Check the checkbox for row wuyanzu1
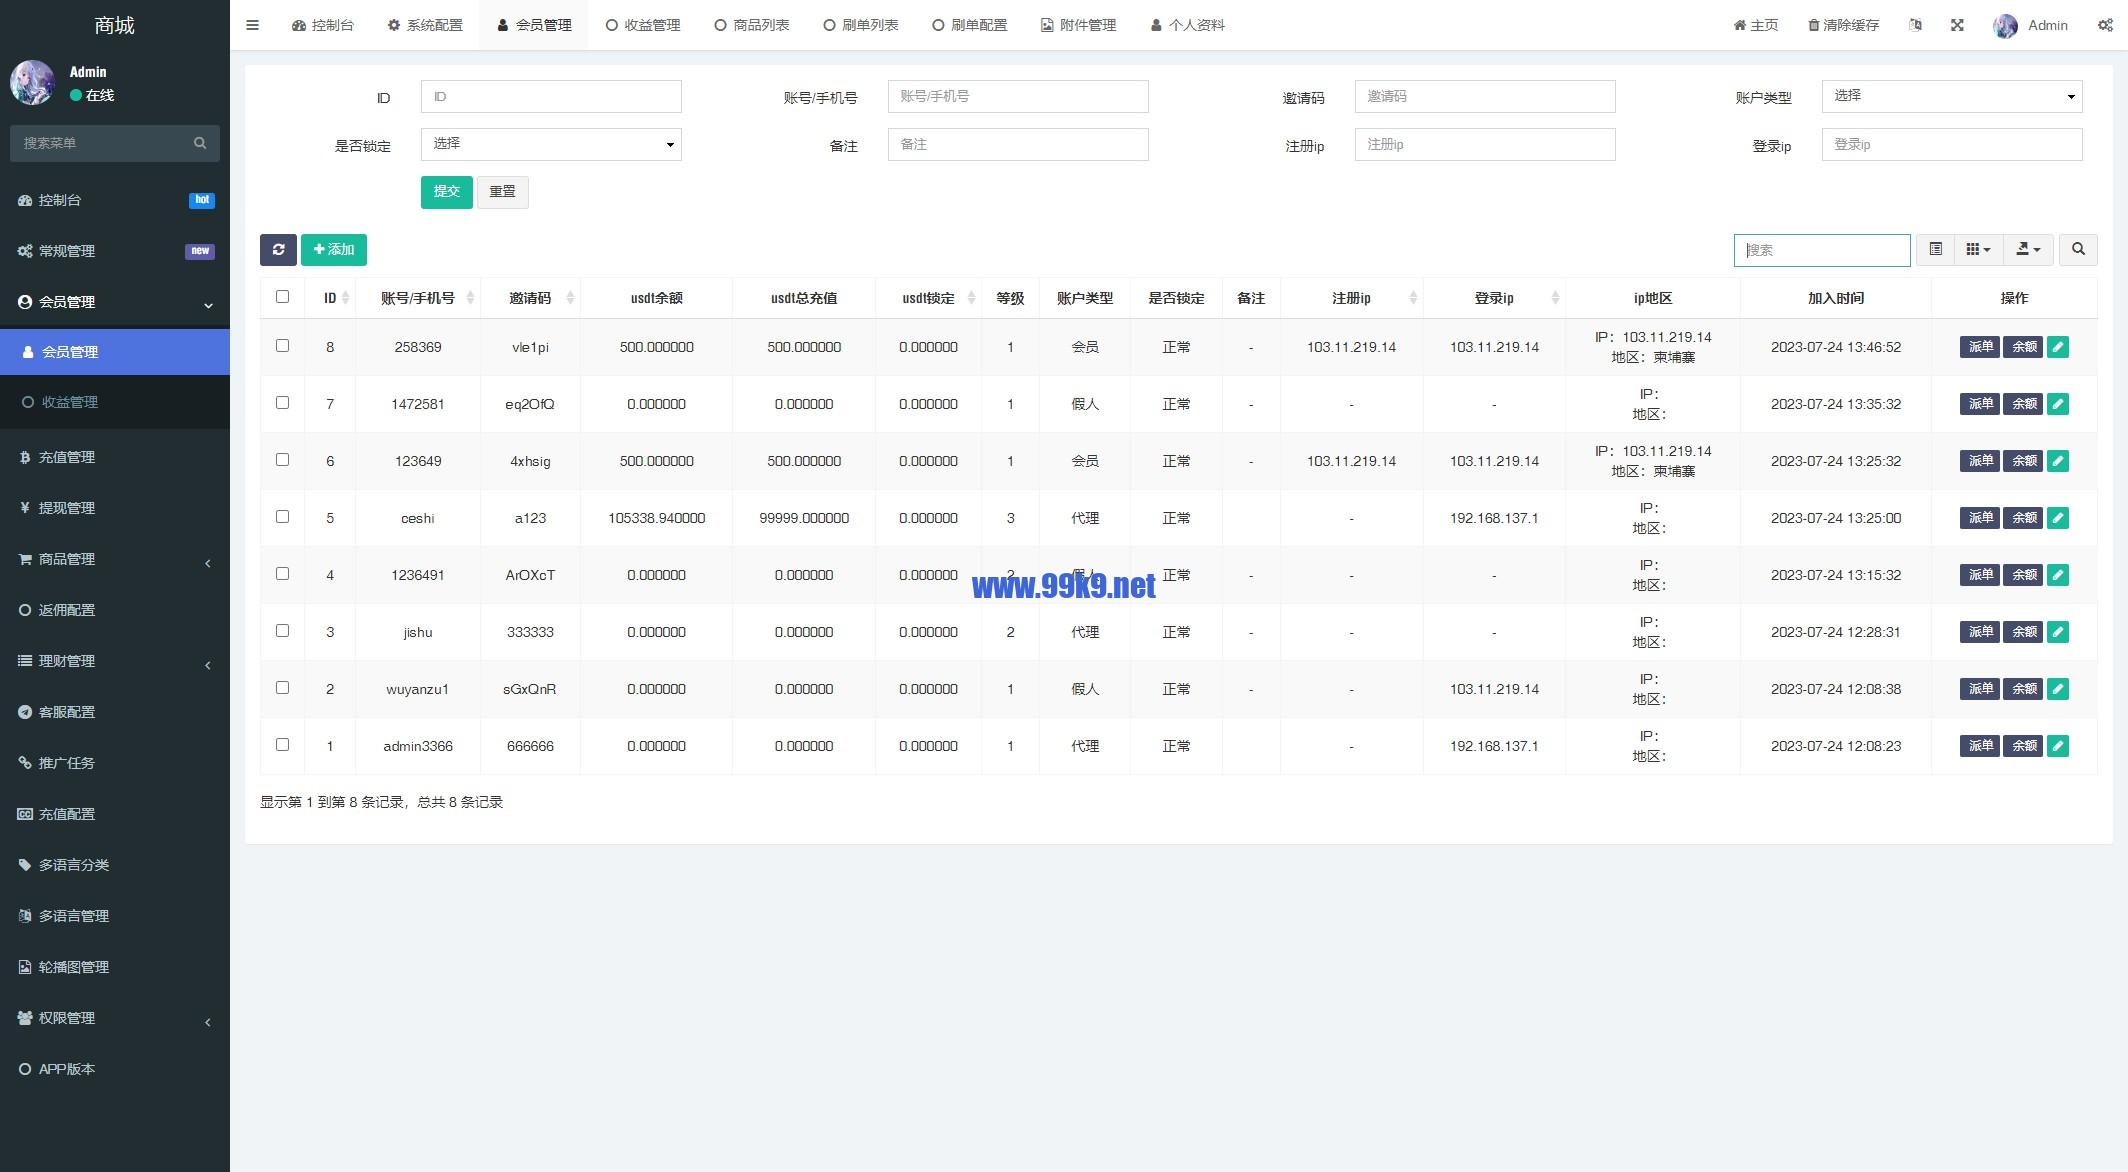The width and height of the screenshot is (2128, 1172). tap(282, 688)
